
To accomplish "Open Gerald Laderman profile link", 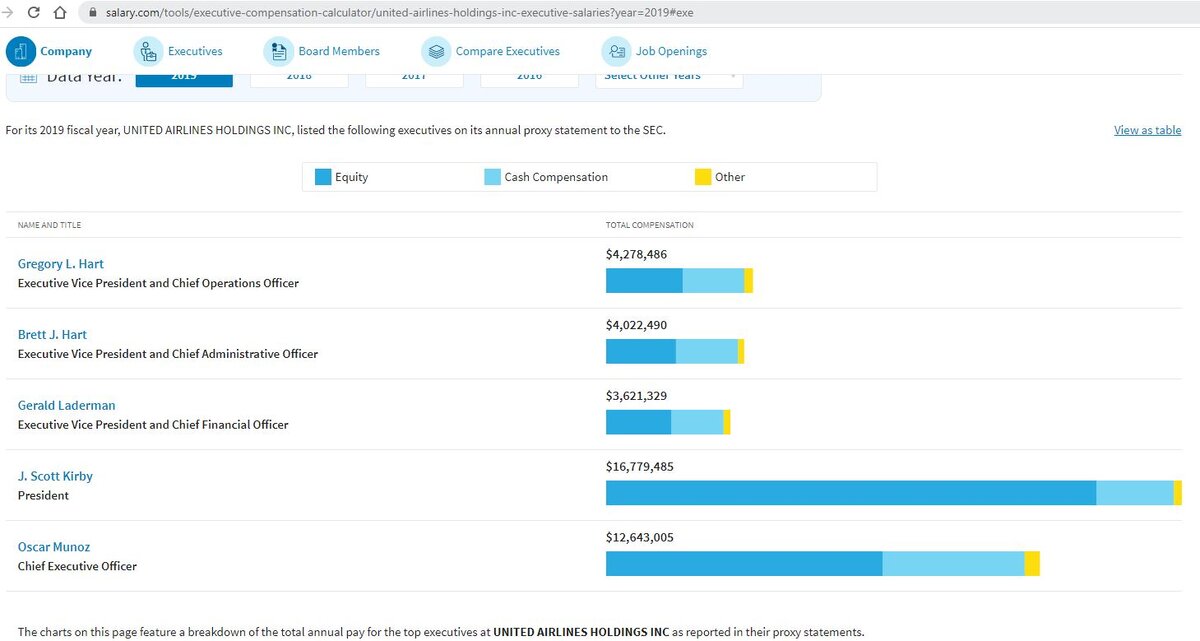I will pyautogui.click(x=67, y=406).
